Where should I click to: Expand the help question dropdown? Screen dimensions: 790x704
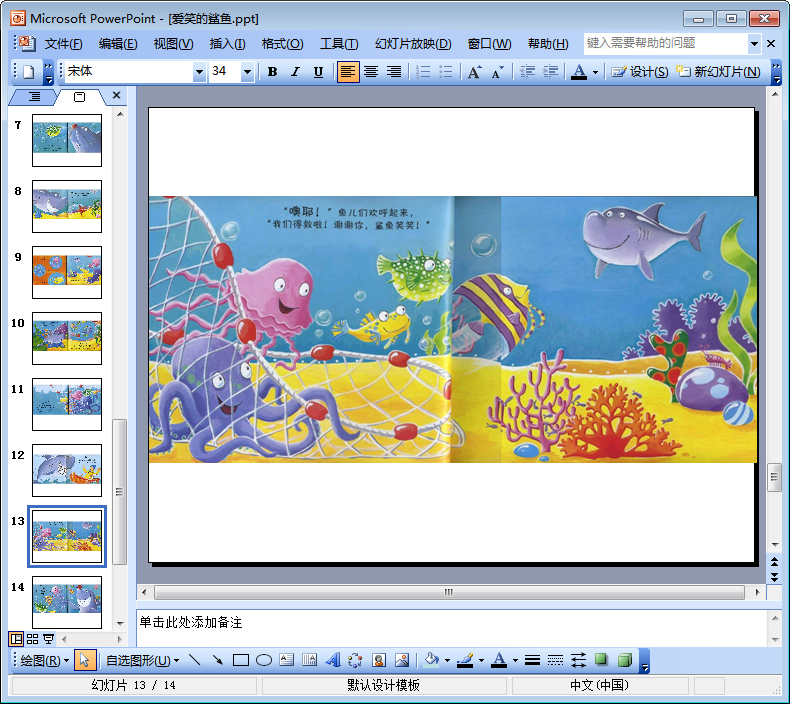[x=754, y=44]
